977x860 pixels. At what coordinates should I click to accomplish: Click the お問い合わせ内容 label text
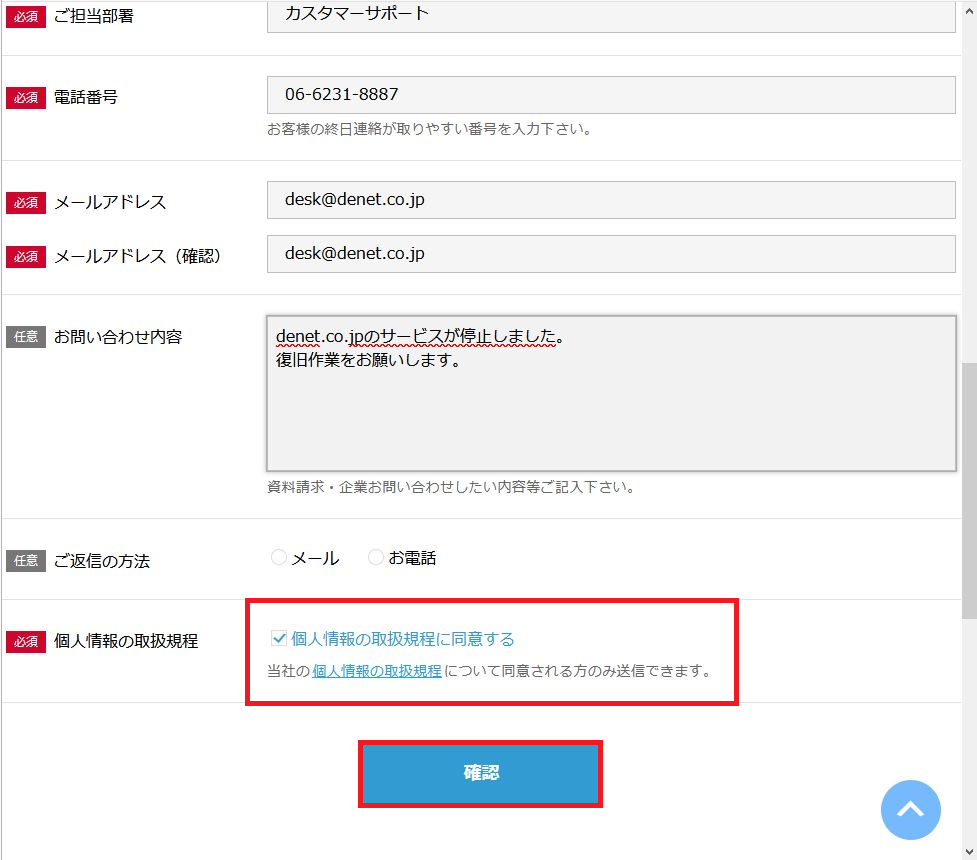pos(118,337)
